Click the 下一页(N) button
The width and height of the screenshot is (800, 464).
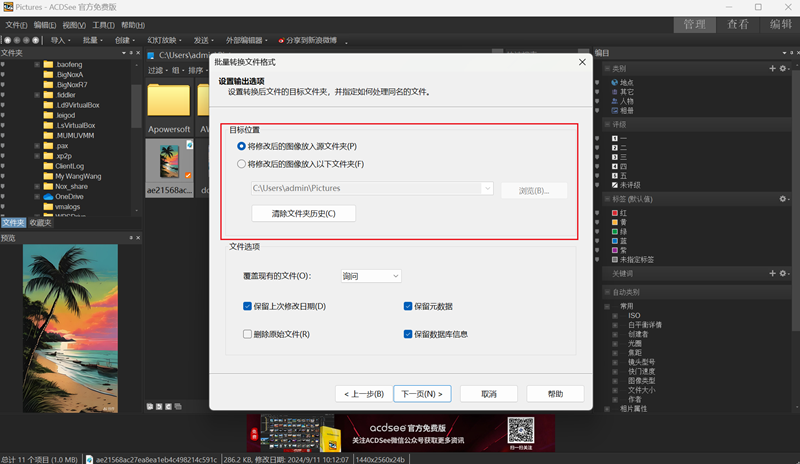(422, 394)
